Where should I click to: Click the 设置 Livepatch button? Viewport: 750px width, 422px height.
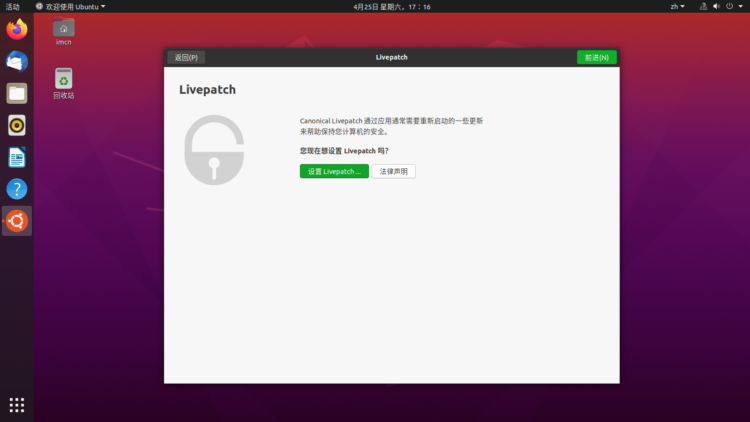coord(334,171)
